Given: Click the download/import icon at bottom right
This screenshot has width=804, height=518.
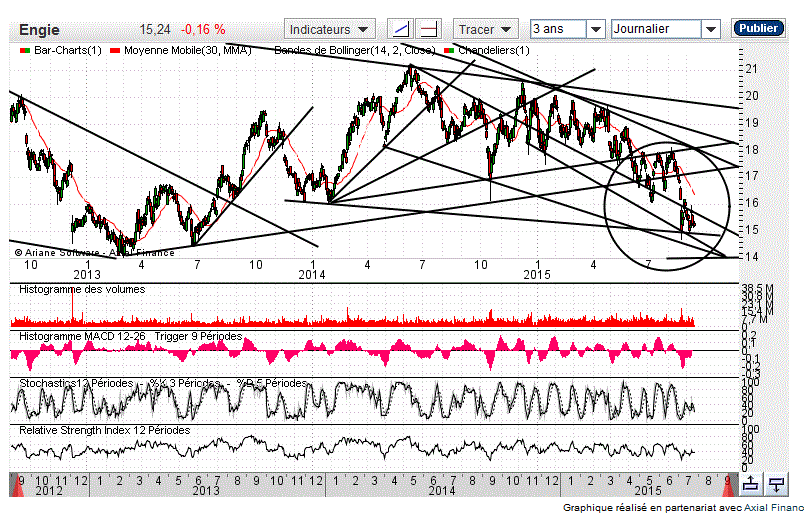Looking at the screenshot, I should point(777,484).
